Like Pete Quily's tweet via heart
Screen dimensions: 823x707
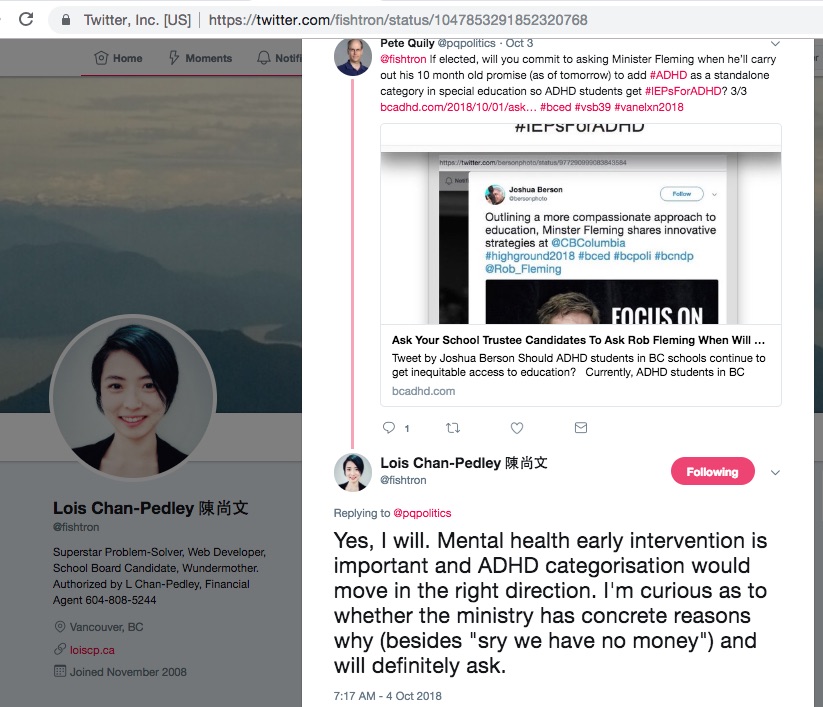(x=517, y=428)
